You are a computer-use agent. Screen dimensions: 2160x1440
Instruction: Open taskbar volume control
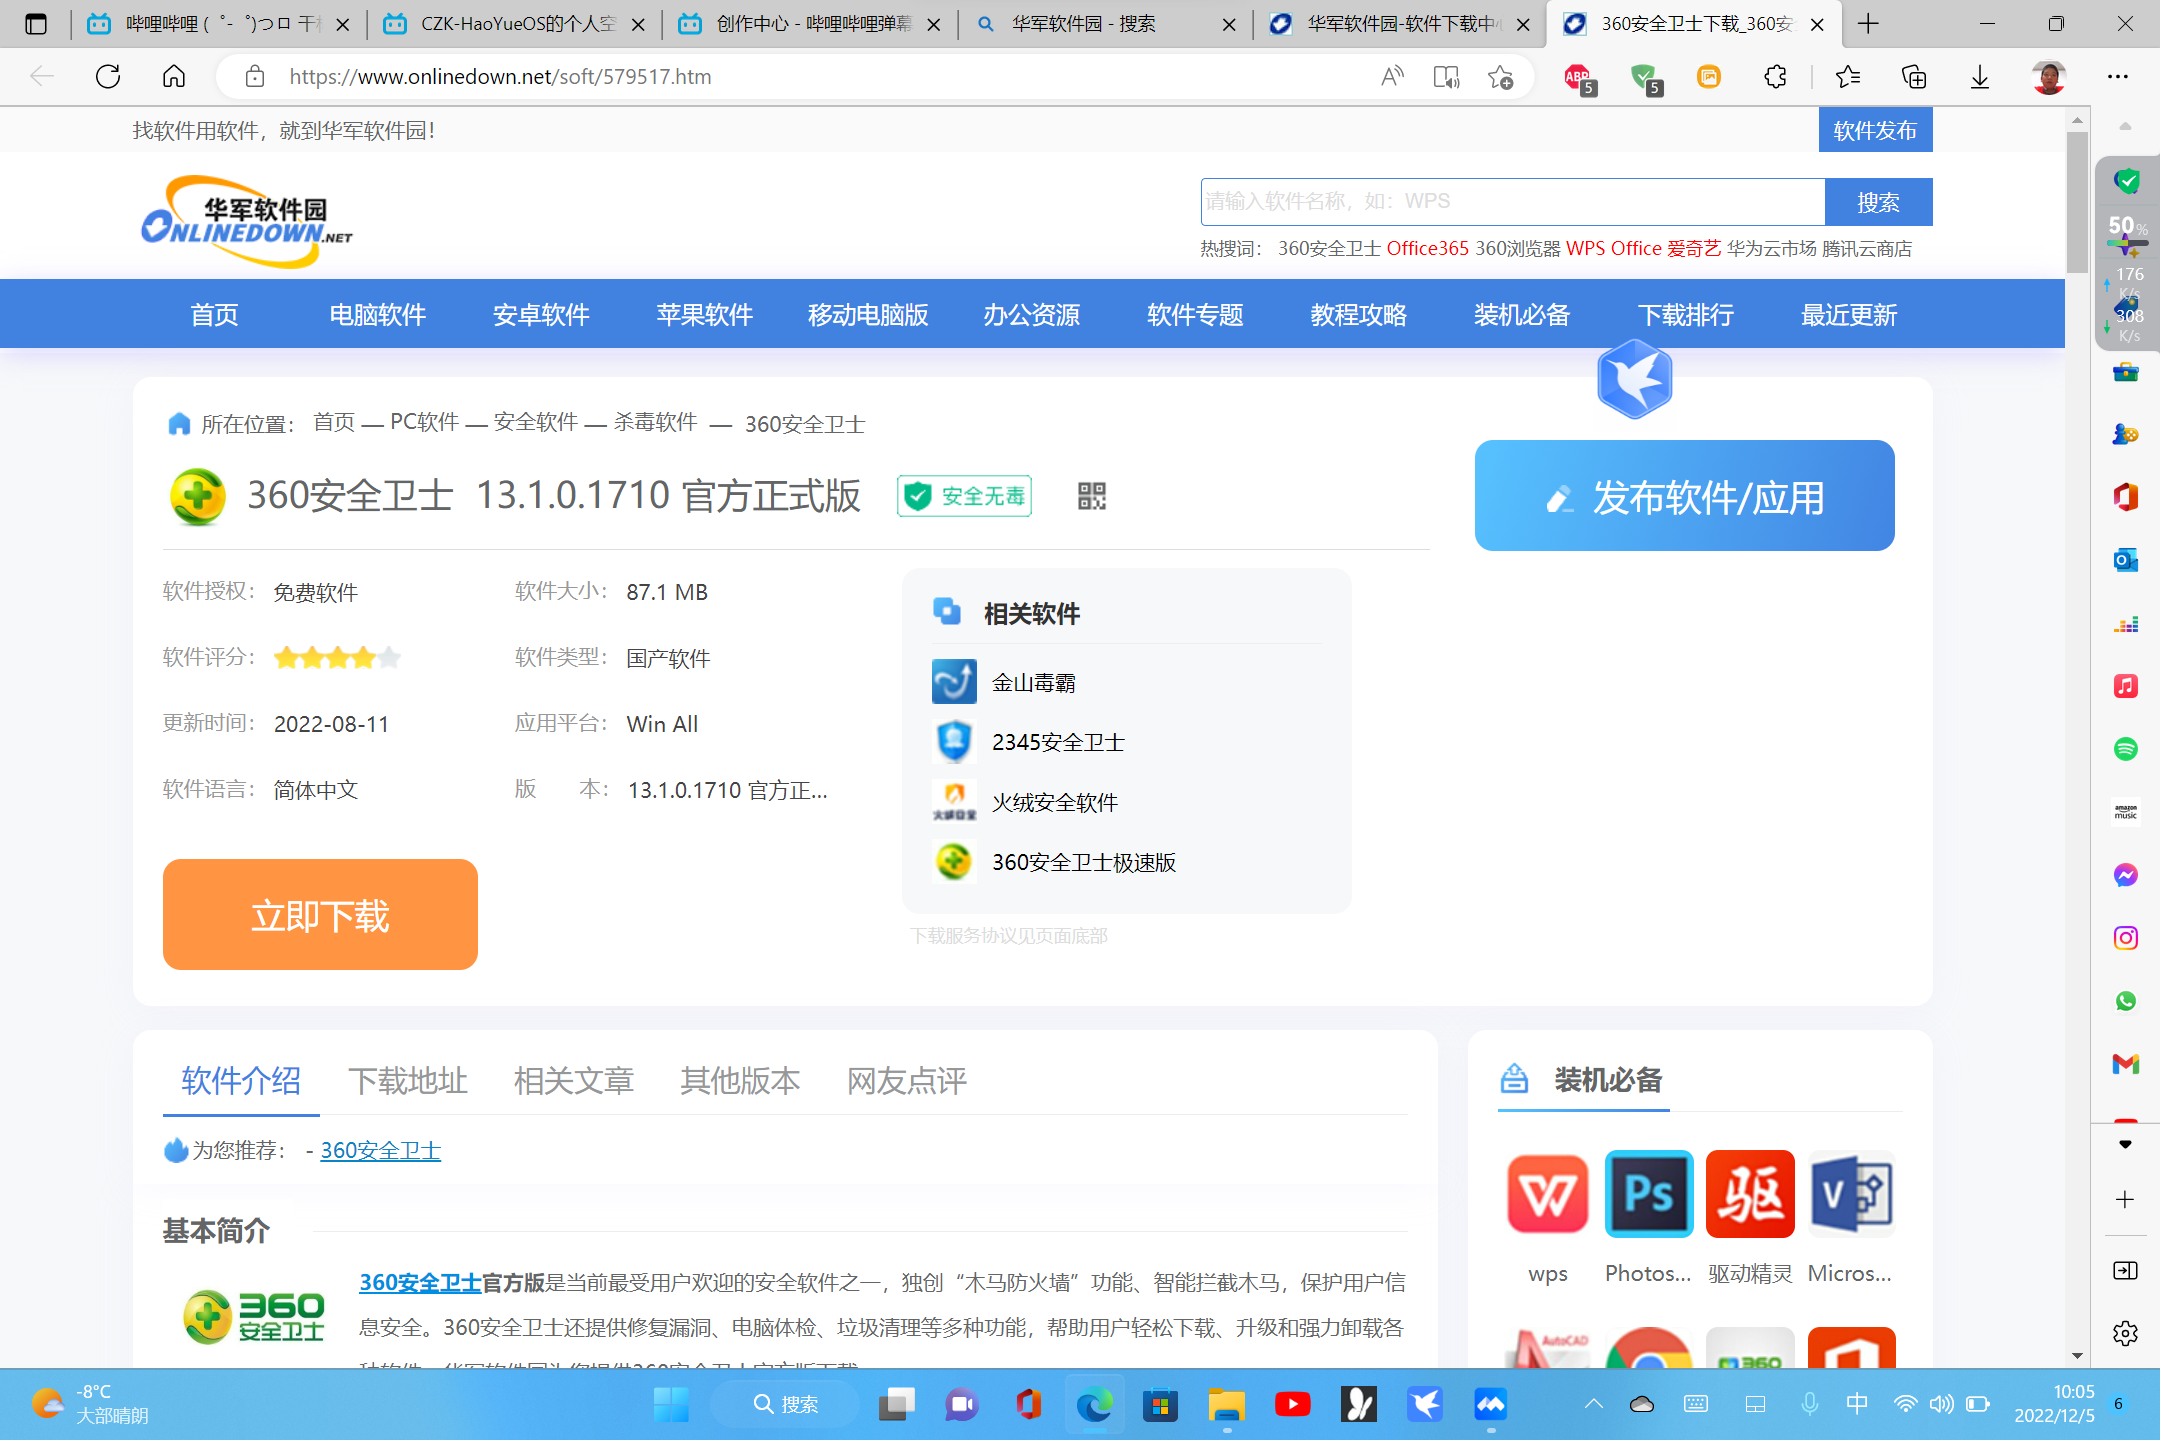click(1941, 1405)
